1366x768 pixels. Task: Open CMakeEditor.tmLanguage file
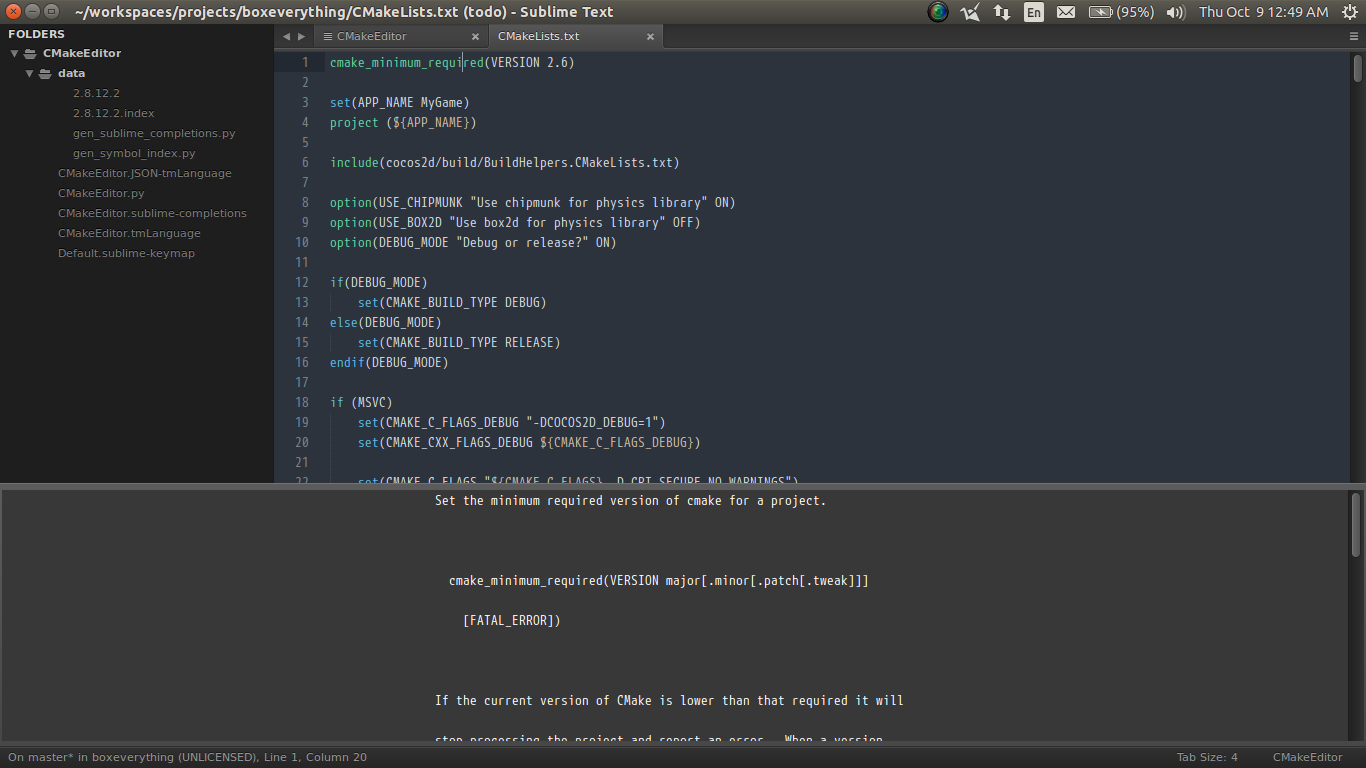(x=129, y=233)
